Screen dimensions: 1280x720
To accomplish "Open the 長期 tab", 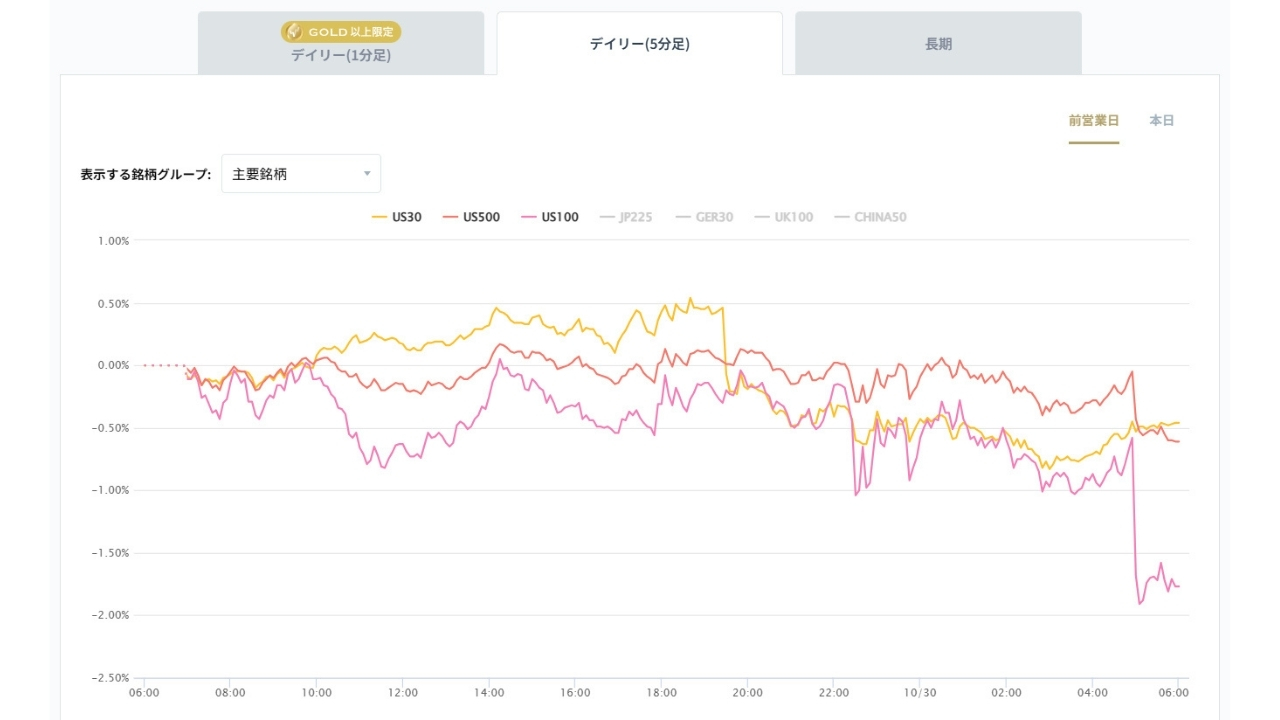I will coord(938,43).
